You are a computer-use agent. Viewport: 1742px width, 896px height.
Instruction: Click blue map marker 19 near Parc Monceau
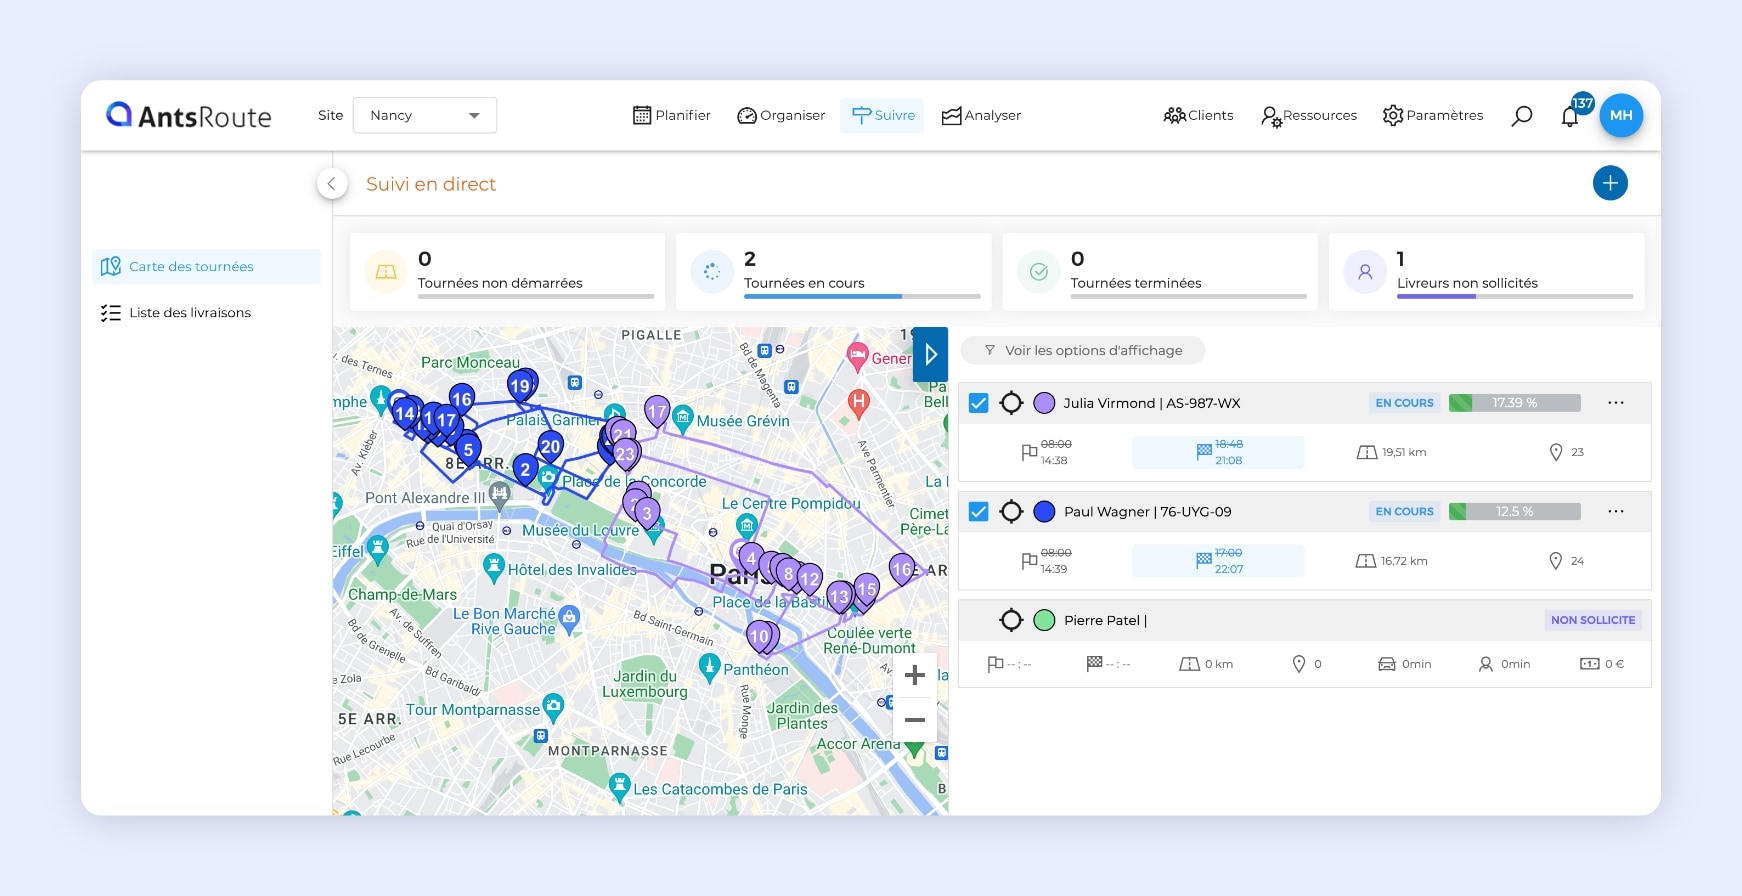coord(520,387)
